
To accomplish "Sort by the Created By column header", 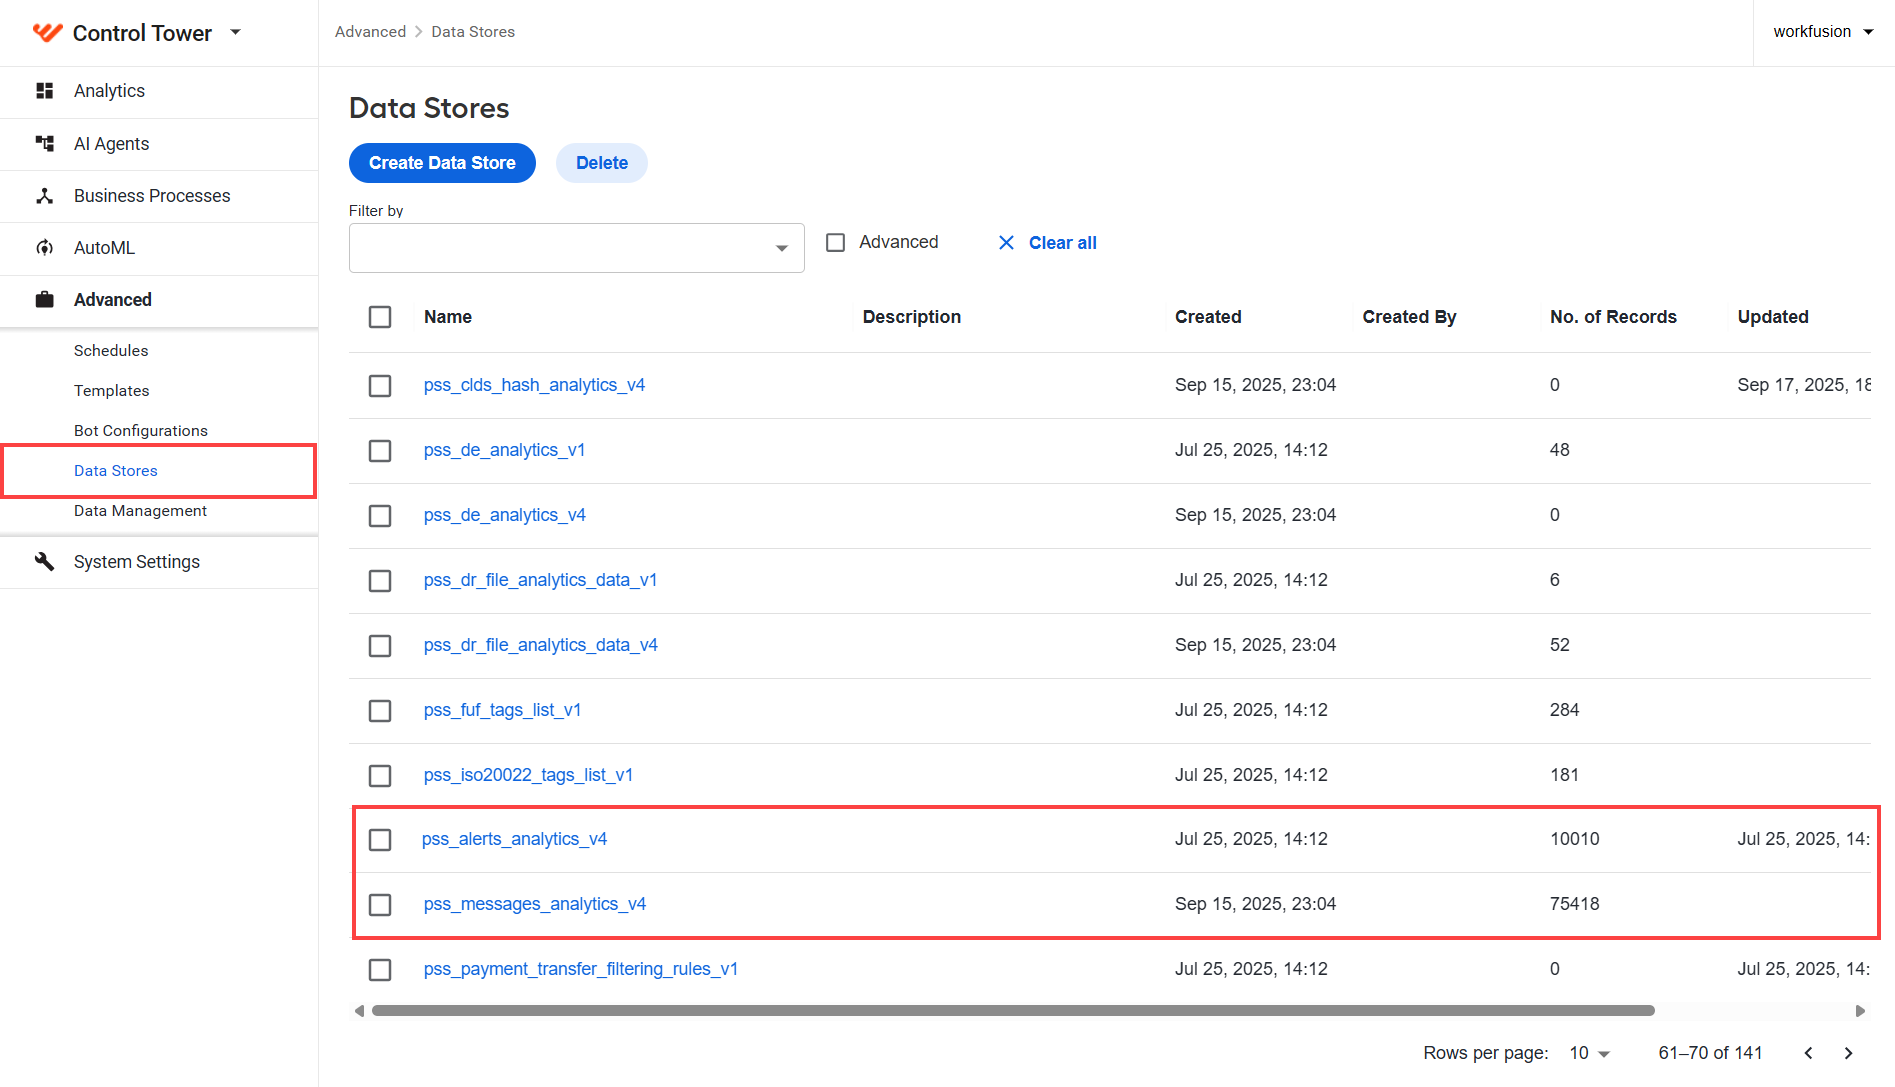I will (x=1409, y=317).
